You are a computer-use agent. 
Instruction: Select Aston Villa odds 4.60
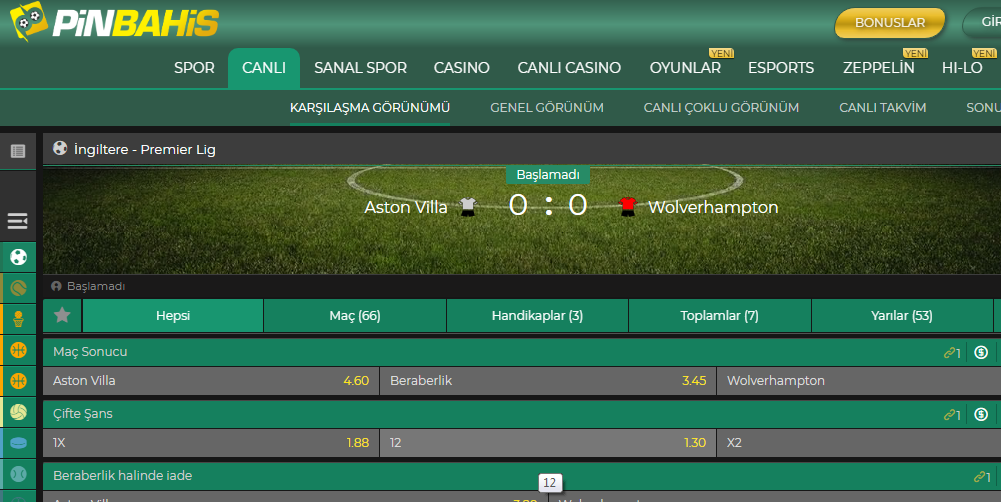click(211, 381)
